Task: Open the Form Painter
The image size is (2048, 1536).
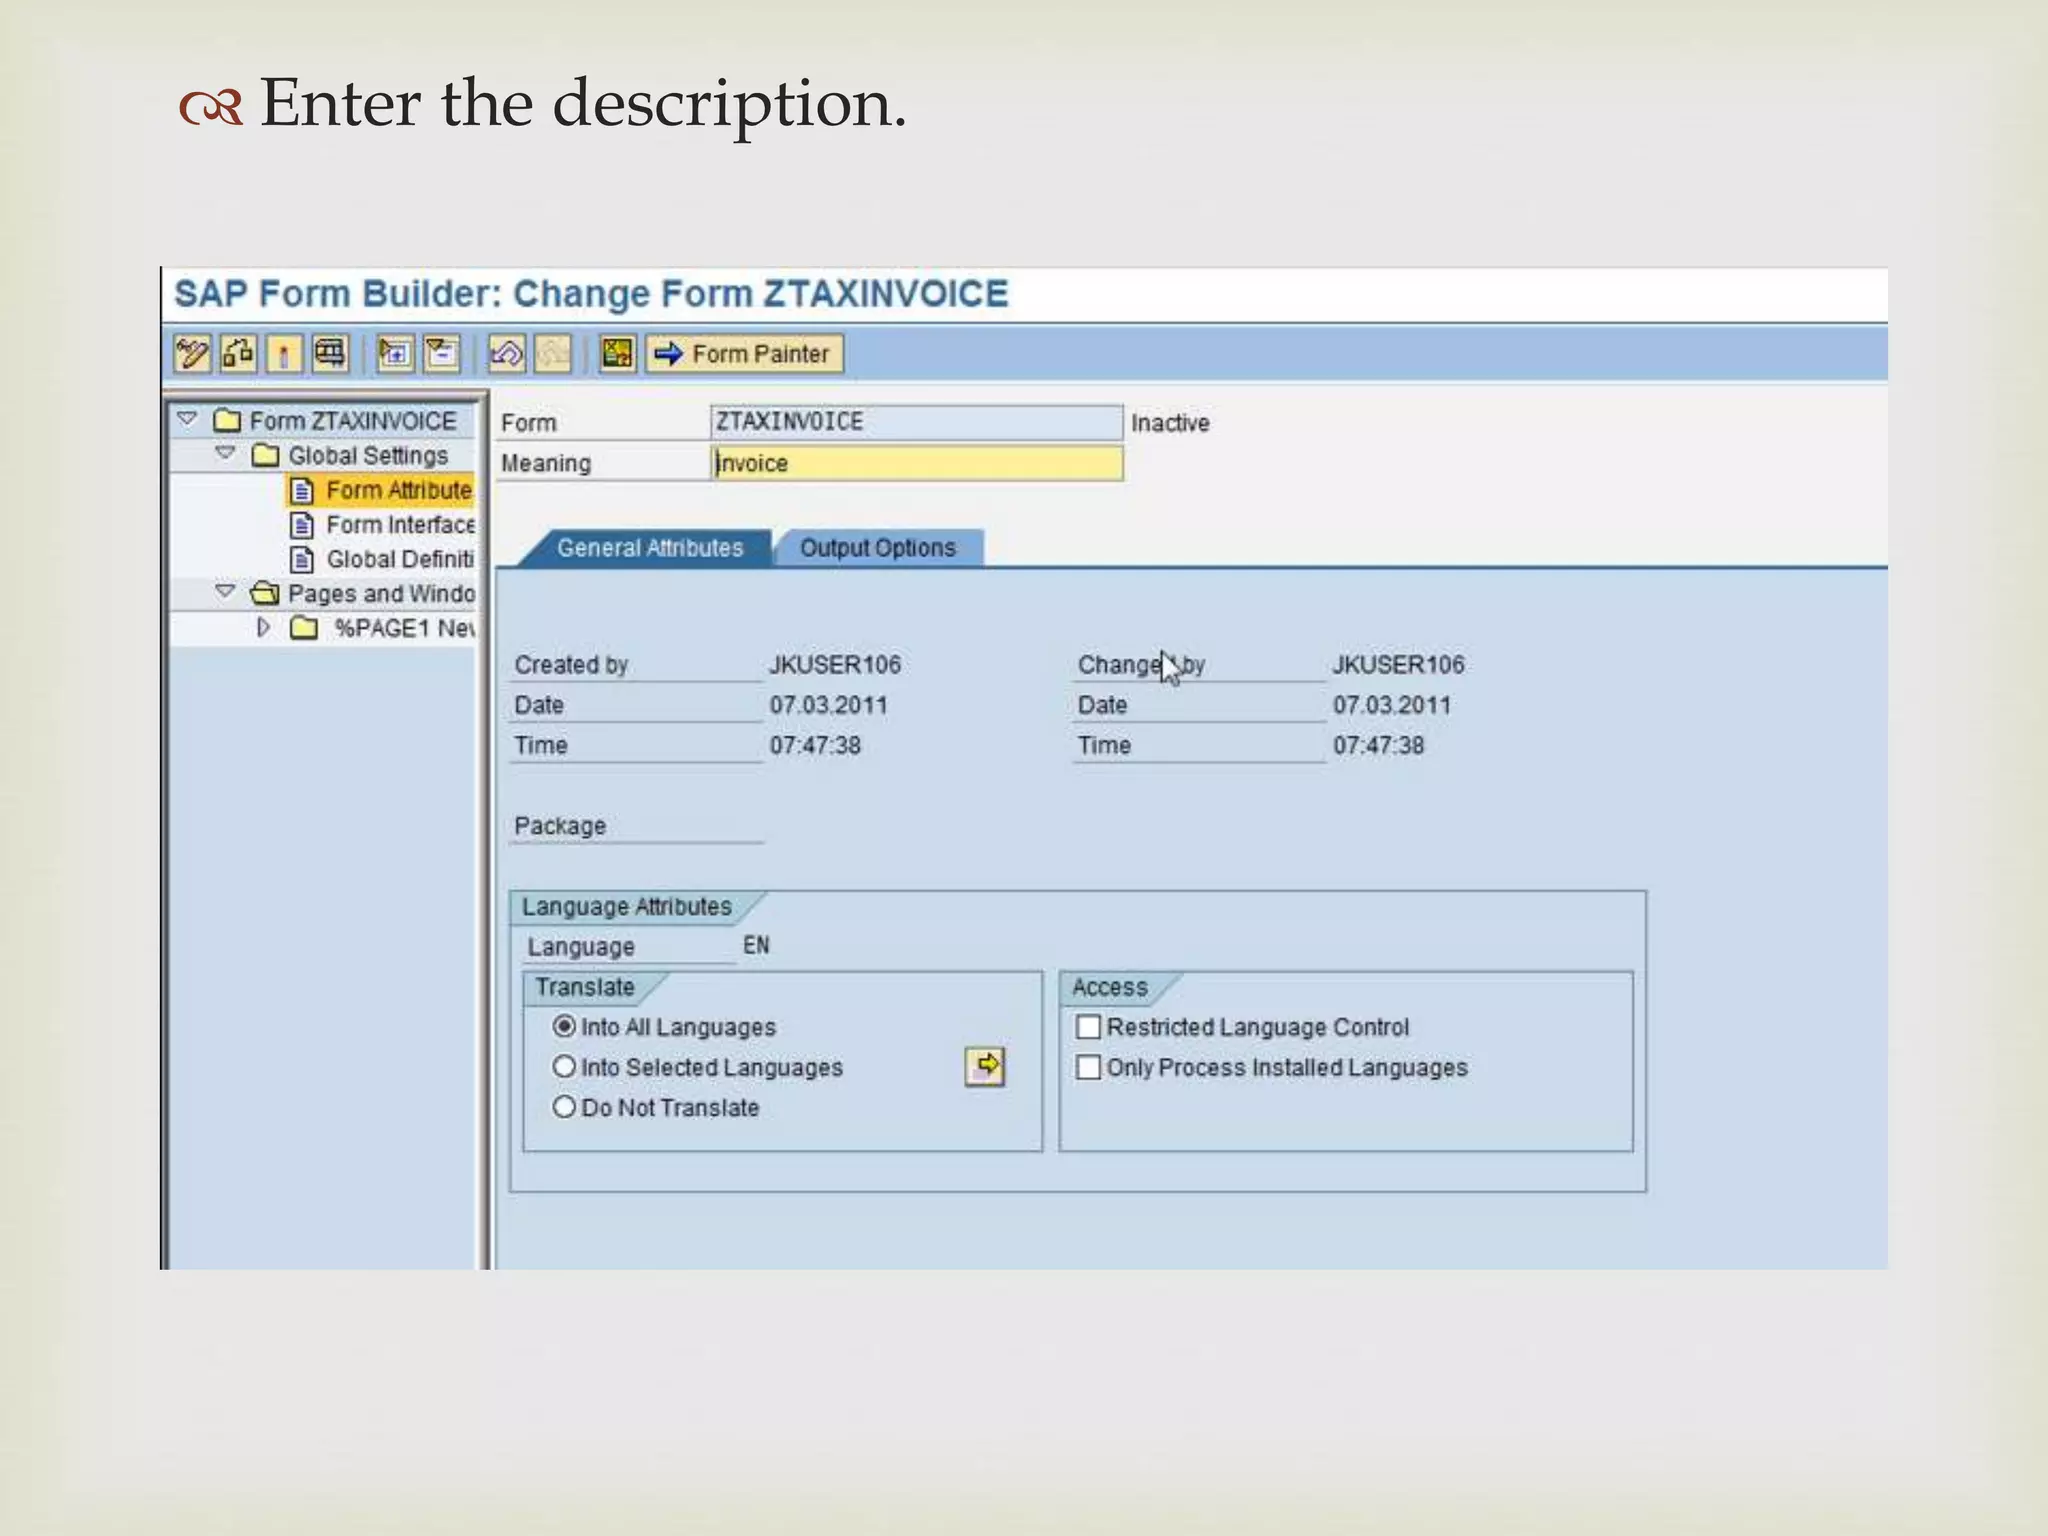Action: [744, 354]
